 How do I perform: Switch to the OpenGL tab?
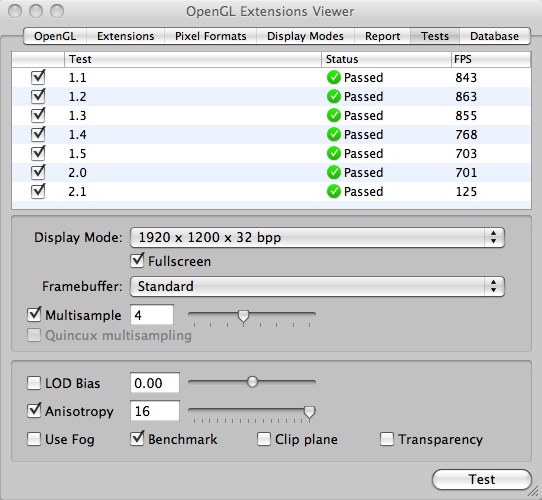coord(55,36)
